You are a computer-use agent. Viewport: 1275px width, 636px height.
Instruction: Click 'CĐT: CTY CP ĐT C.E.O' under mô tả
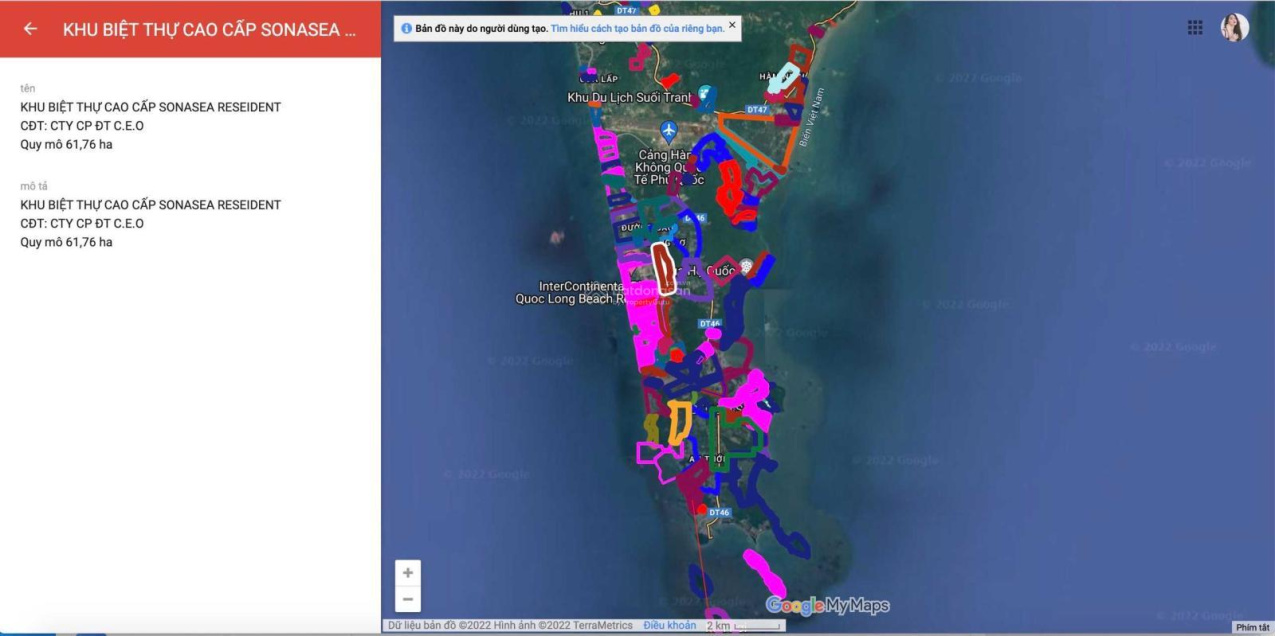point(82,223)
